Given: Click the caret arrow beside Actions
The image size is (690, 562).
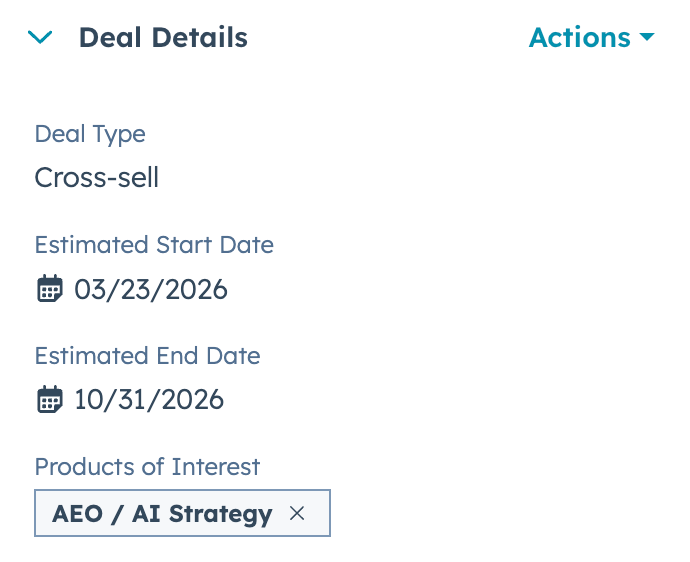Looking at the screenshot, I should [646, 38].
